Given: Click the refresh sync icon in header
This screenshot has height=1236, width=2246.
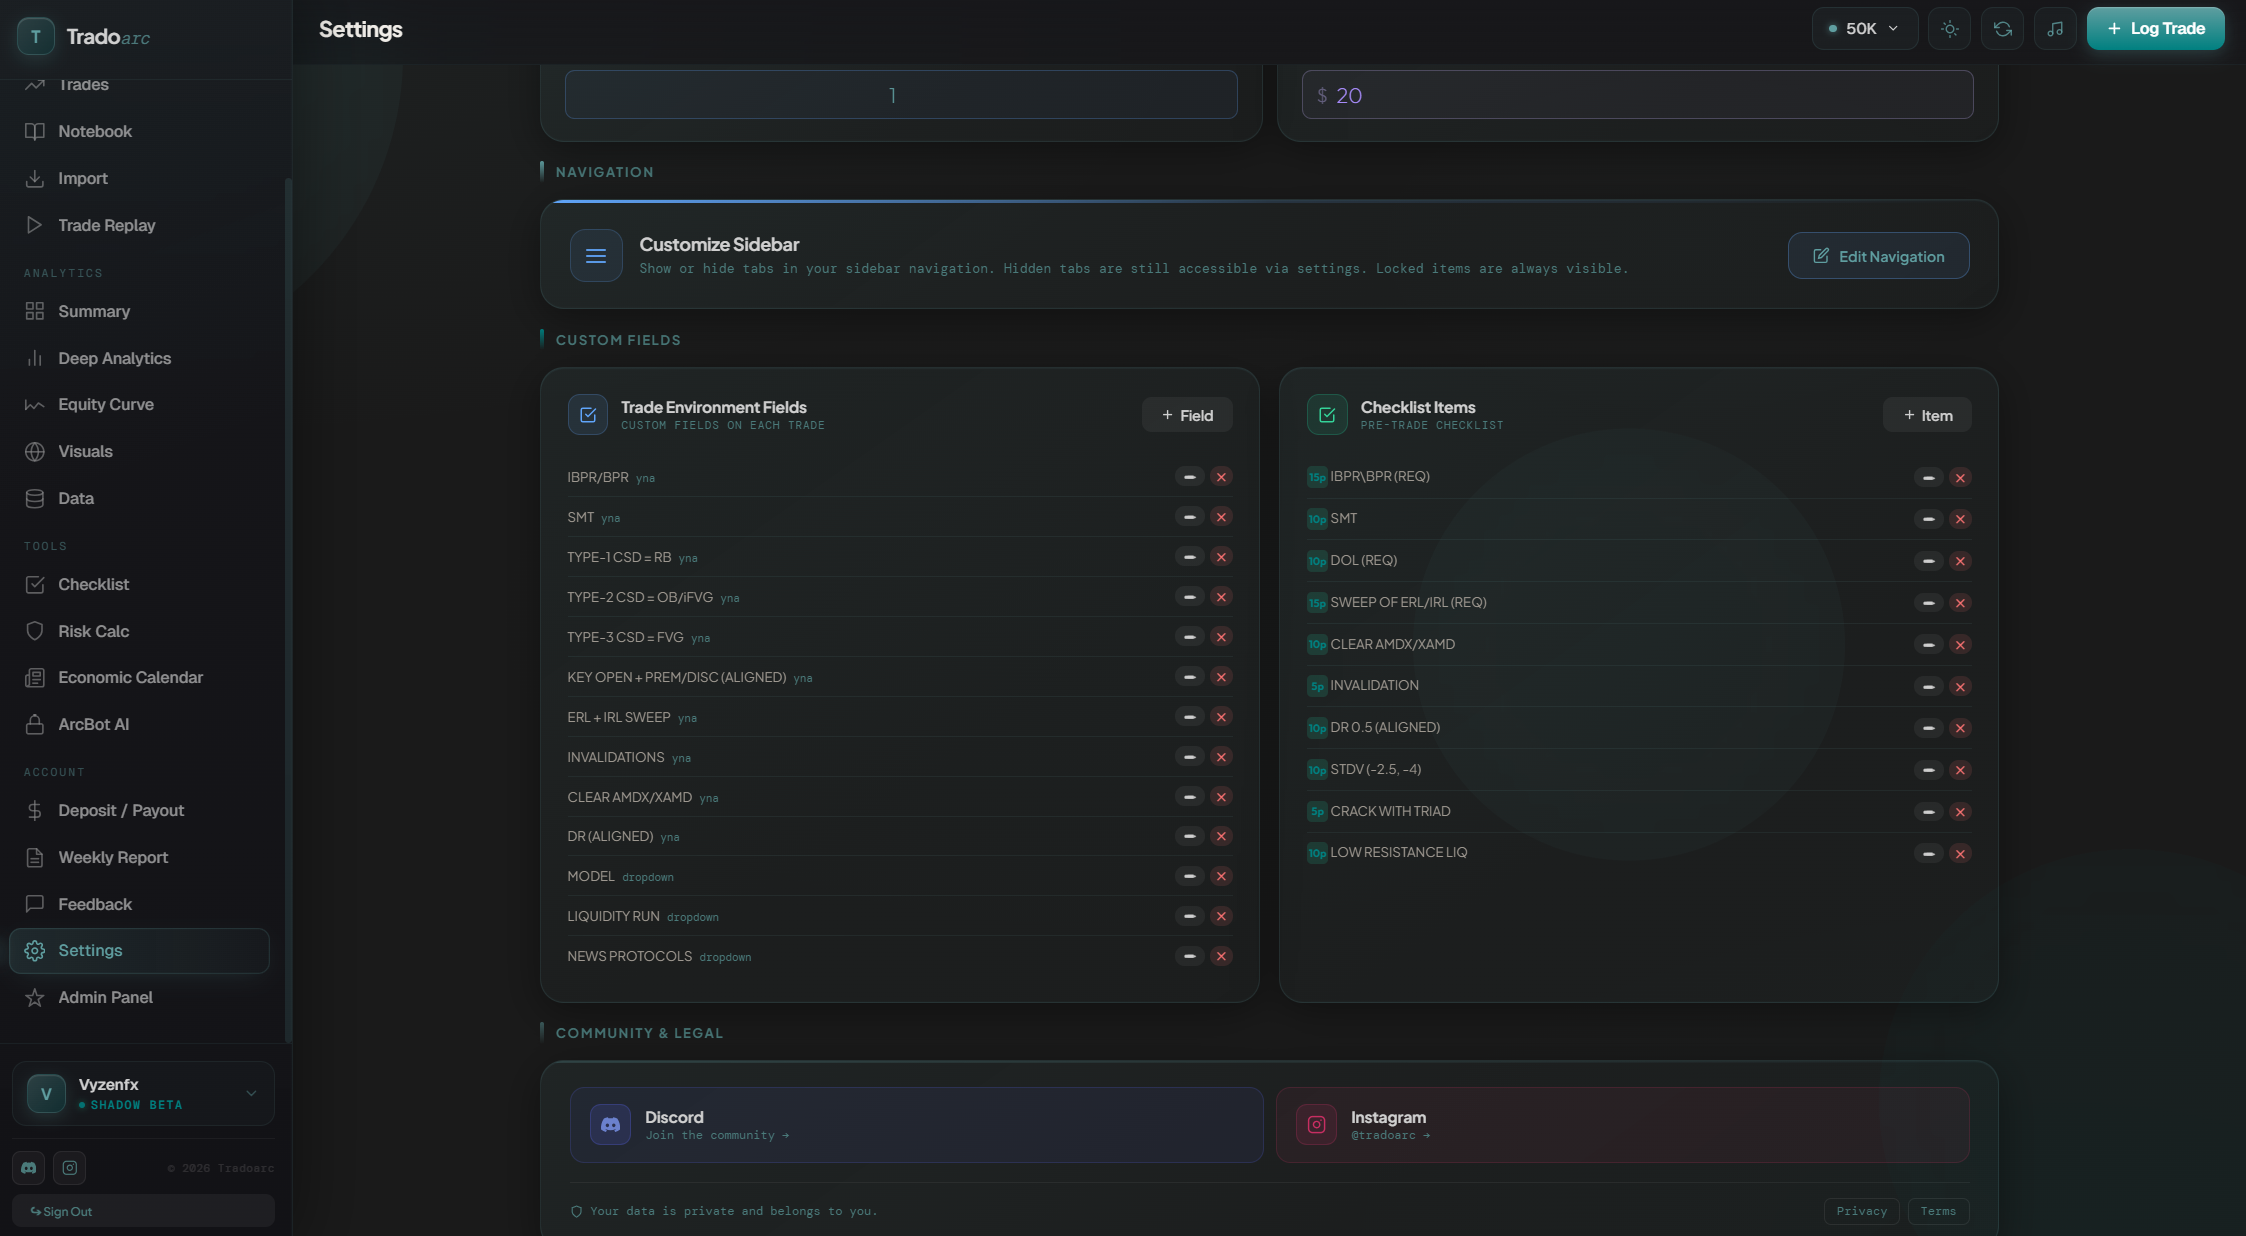Looking at the screenshot, I should click(x=2002, y=29).
